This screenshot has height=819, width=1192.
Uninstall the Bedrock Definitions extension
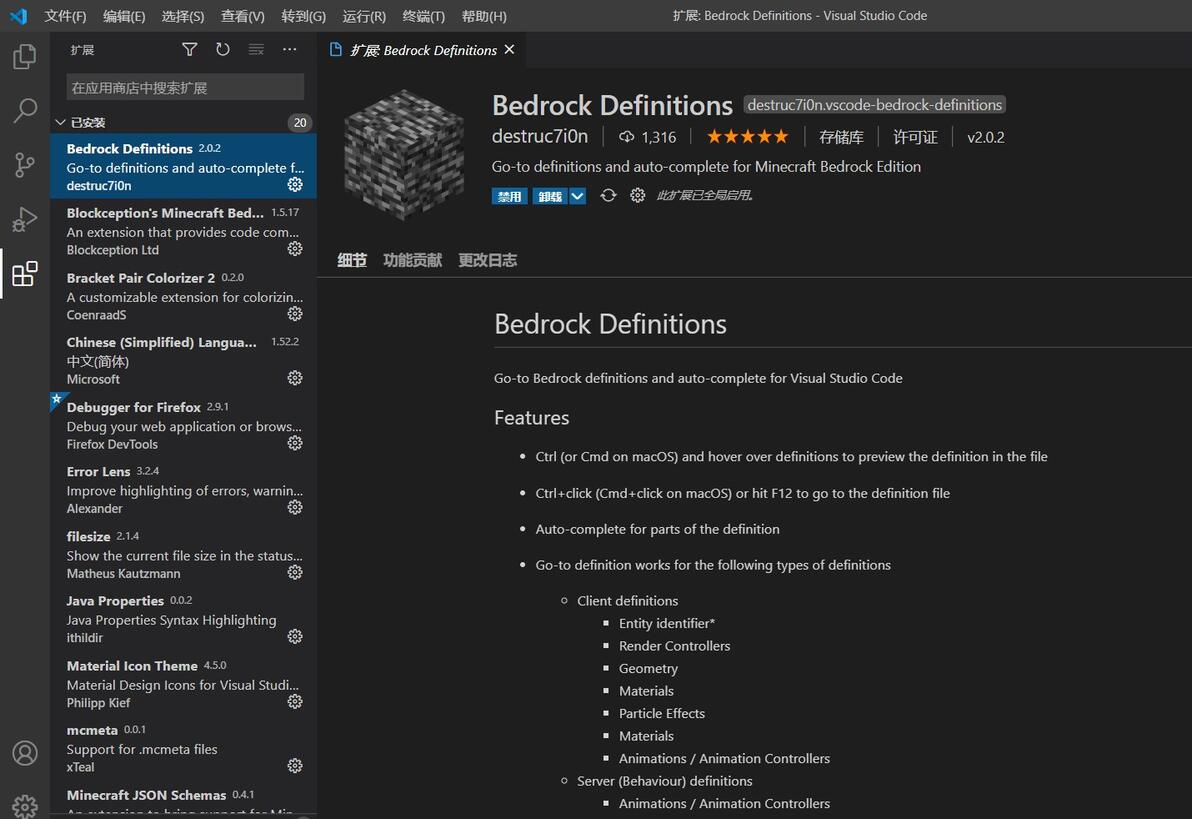point(550,196)
